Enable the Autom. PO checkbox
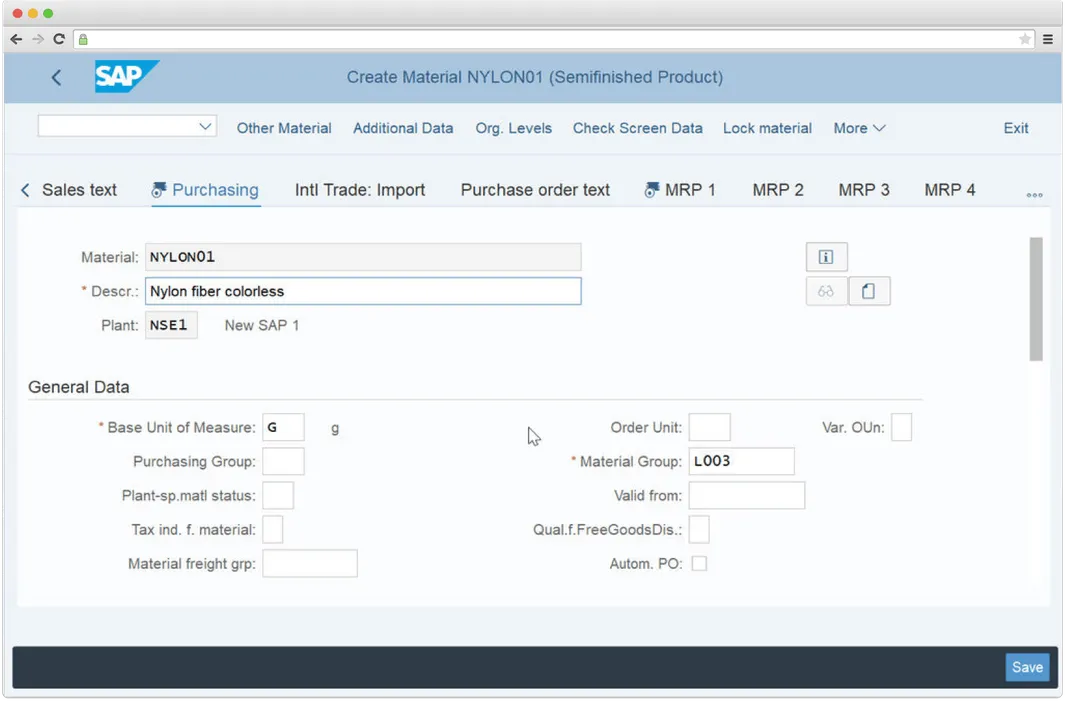The image size is (1067, 706). [699, 563]
